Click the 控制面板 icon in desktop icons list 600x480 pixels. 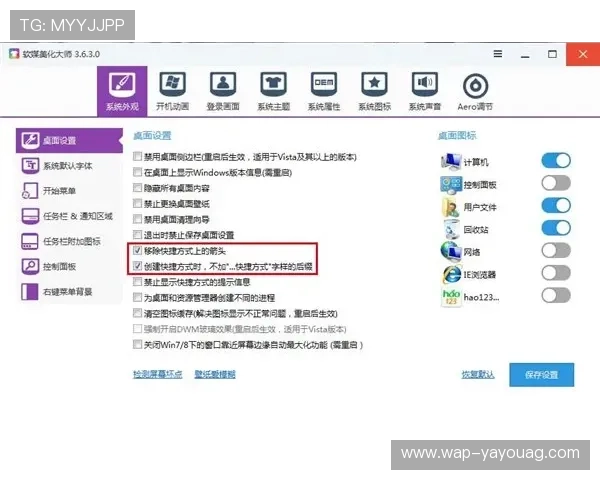click(x=451, y=184)
